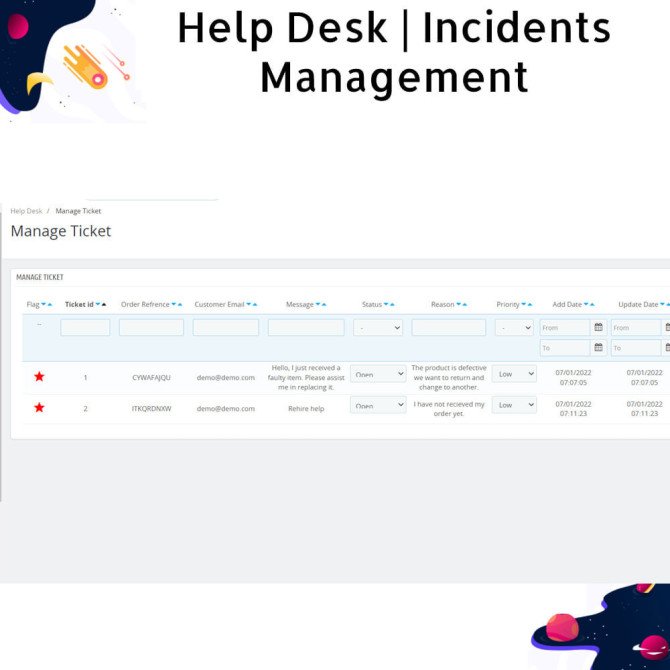Sort Status column ascending
Viewport: 670px width, 670px height.
pos(392,304)
